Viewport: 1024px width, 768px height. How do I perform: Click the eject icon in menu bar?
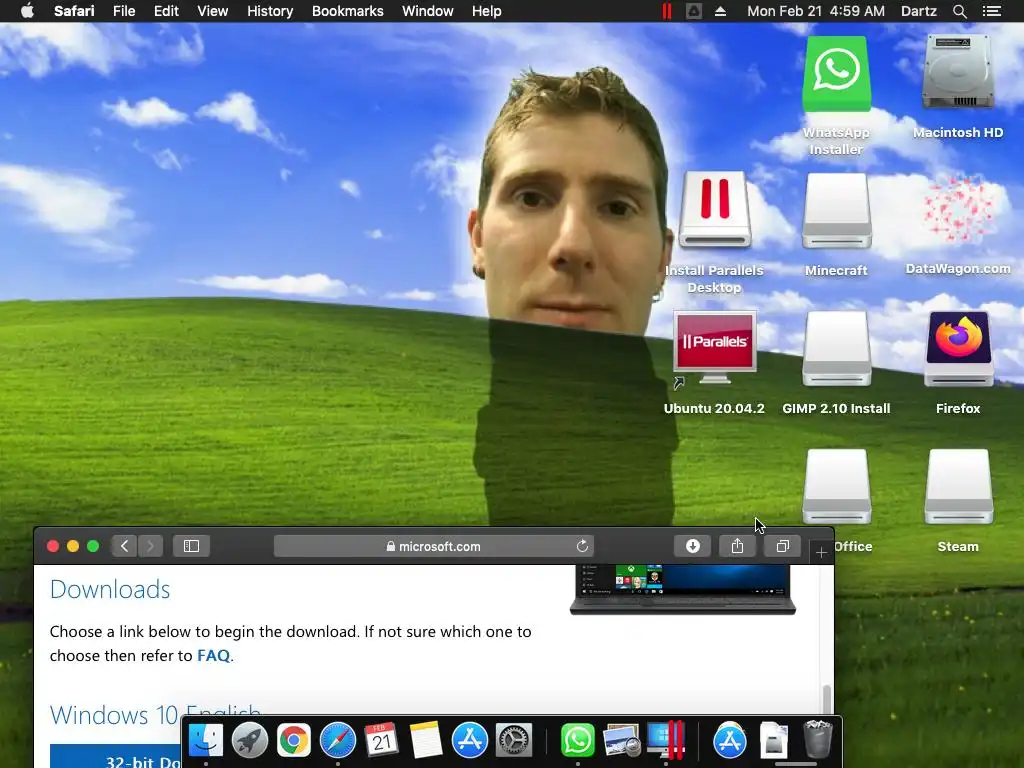coord(720,11)
